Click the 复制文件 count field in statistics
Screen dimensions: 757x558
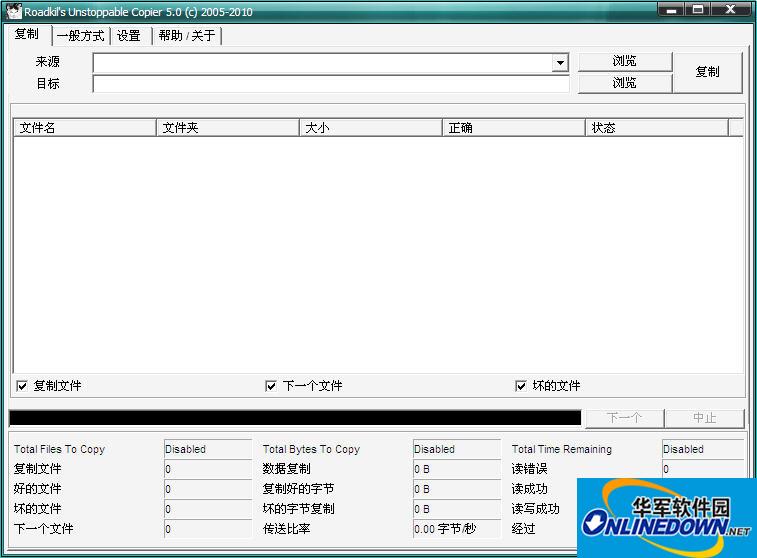208,469
